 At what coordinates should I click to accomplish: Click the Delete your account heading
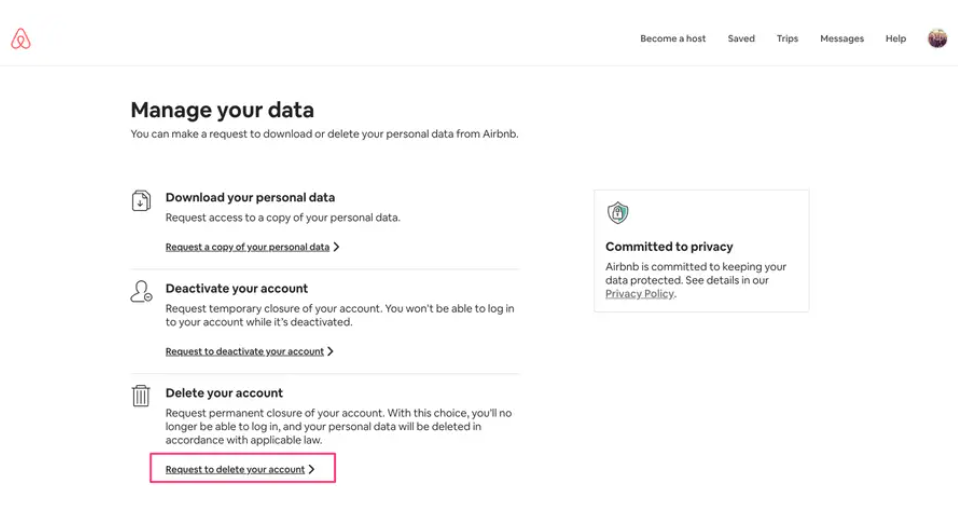click(x=224, y=393)
